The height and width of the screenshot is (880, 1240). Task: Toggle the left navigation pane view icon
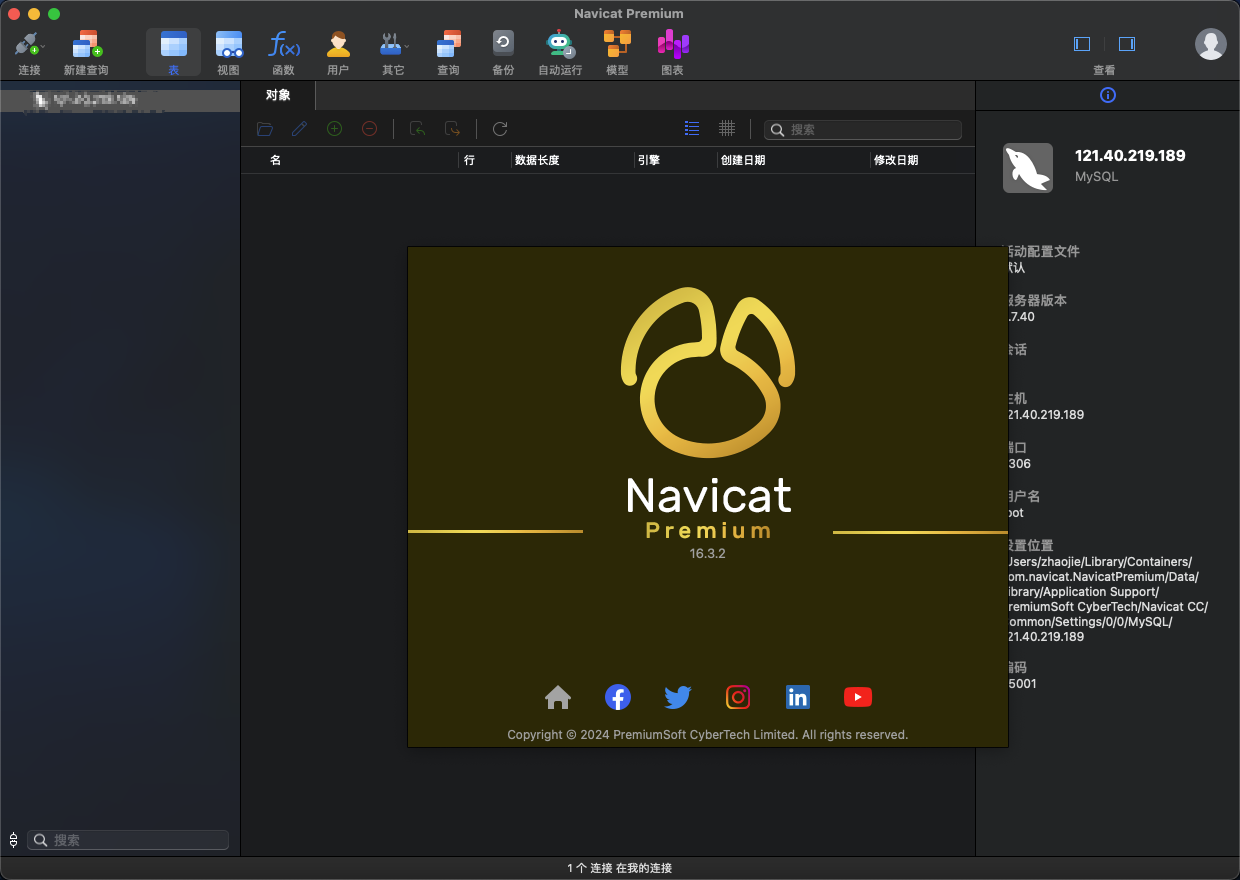(1082, 44)
